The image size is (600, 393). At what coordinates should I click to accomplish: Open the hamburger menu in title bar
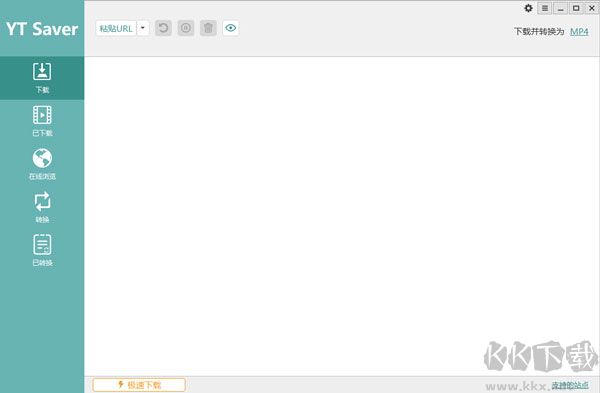click(x=545, y=8)
